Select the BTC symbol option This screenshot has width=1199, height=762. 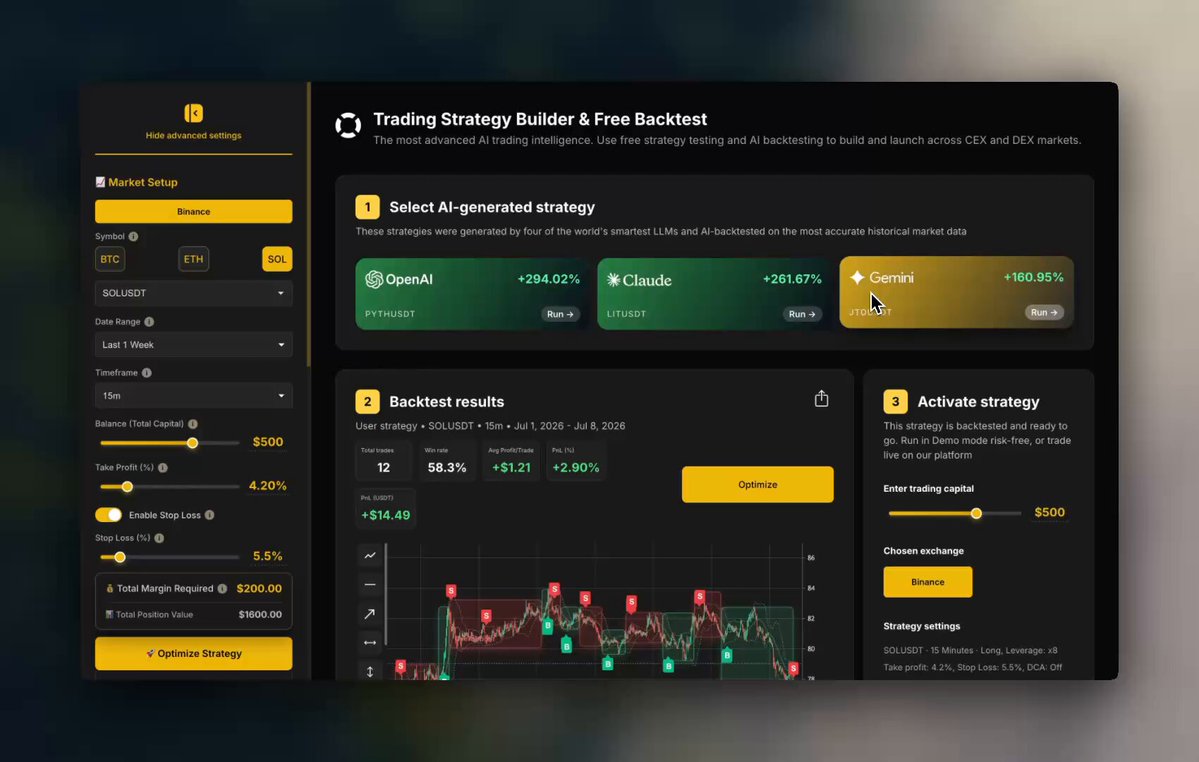point(110,259)
